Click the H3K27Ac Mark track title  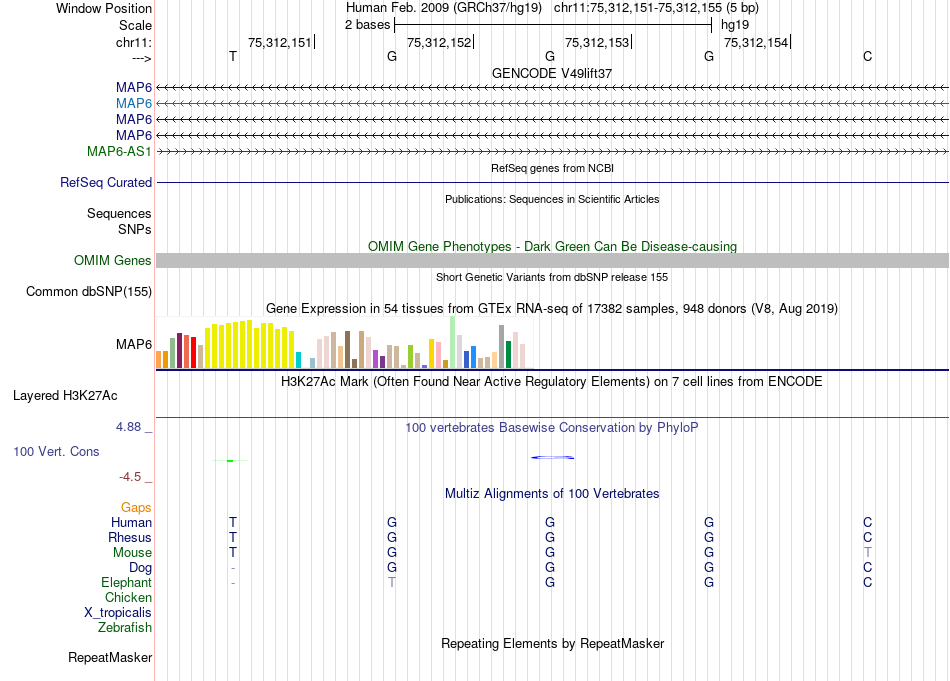pyautogui.click(x=552, y=382)
